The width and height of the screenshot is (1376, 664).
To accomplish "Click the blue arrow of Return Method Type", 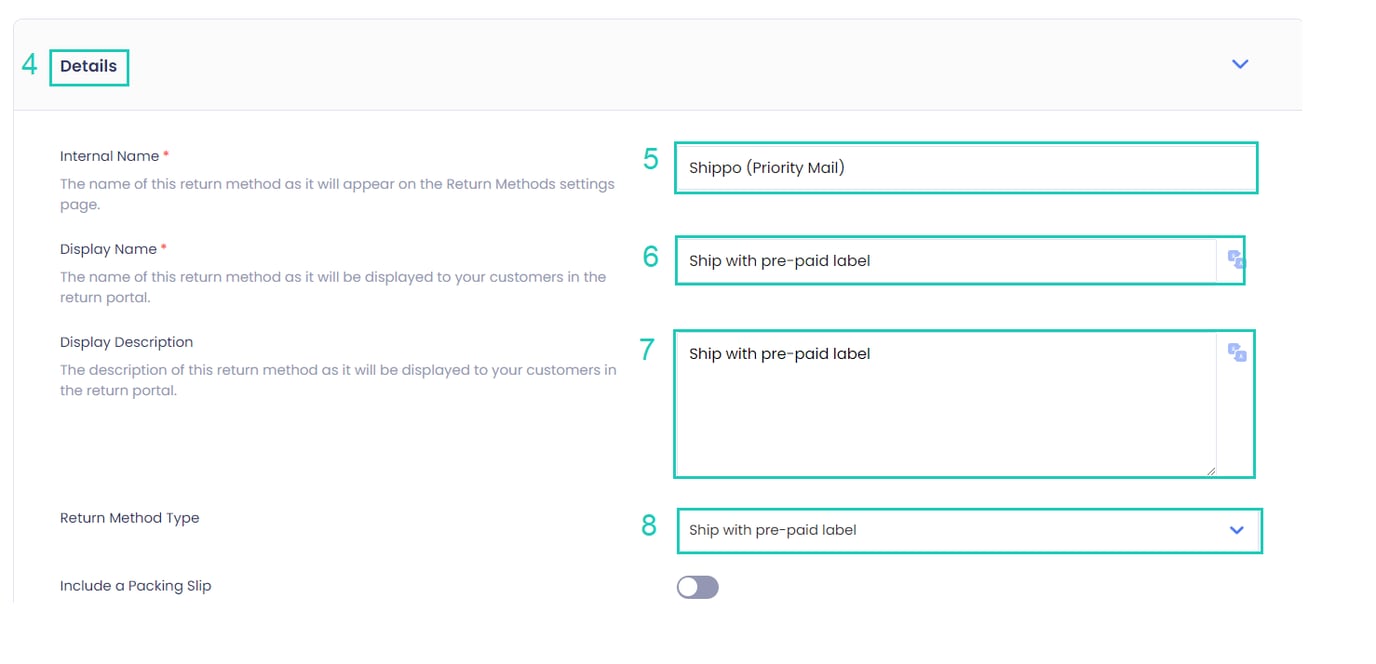I will pos(1237,530).
